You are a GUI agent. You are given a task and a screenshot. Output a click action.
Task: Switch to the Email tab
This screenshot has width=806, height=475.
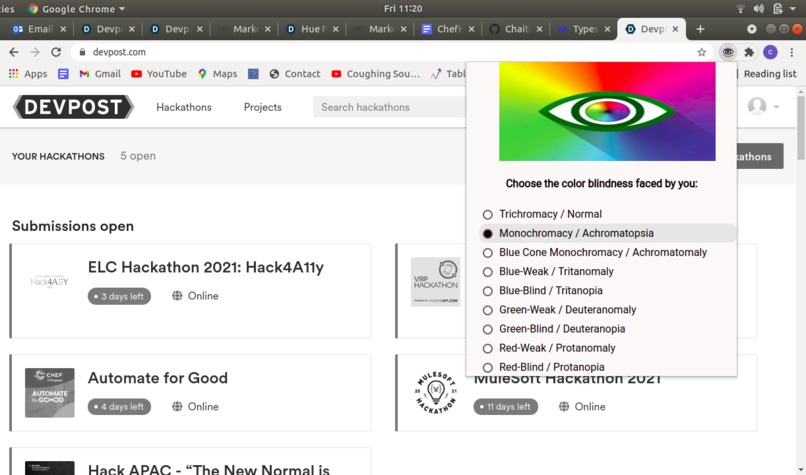pyautogui.click(x=40, y=29)
